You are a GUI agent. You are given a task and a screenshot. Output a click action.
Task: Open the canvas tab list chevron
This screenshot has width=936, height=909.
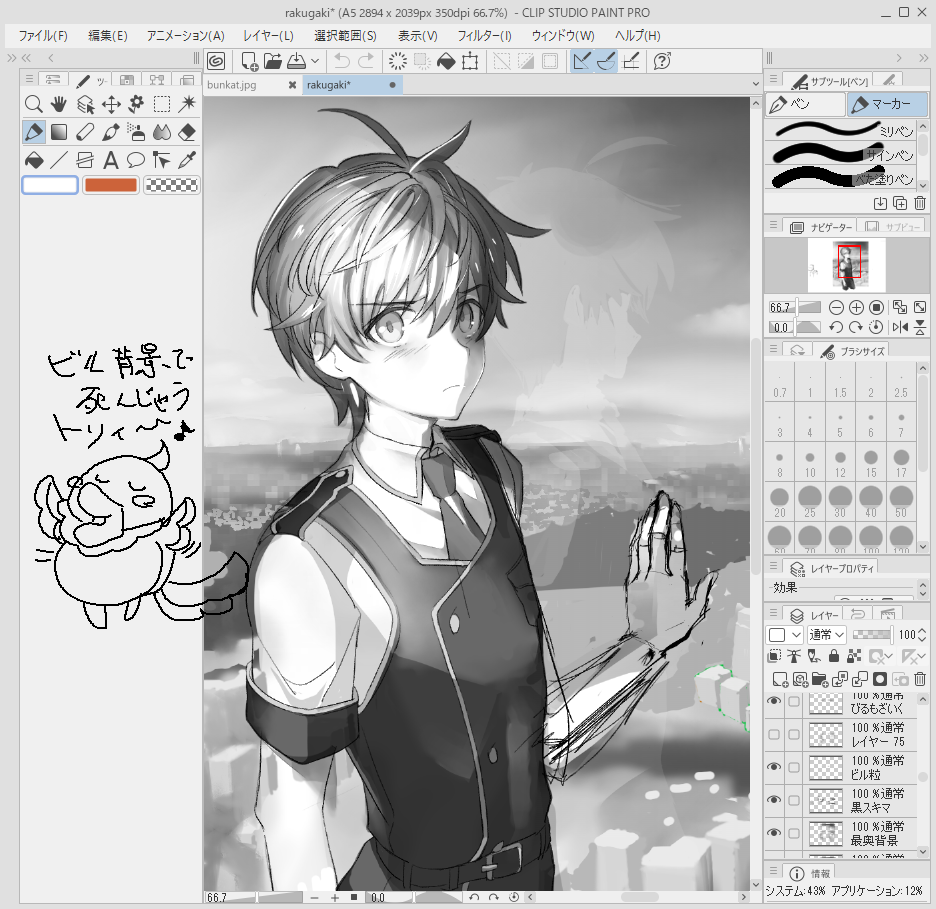(x=756, y=84)
